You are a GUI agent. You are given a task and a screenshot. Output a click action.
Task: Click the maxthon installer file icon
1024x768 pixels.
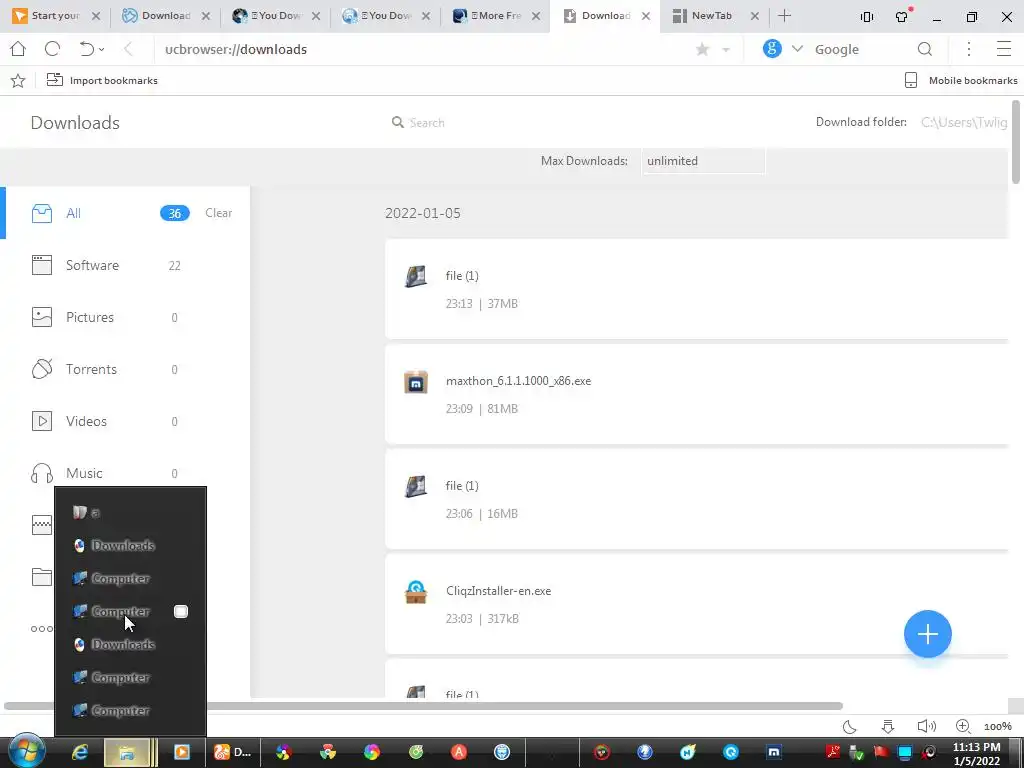[x=416, y=382]
